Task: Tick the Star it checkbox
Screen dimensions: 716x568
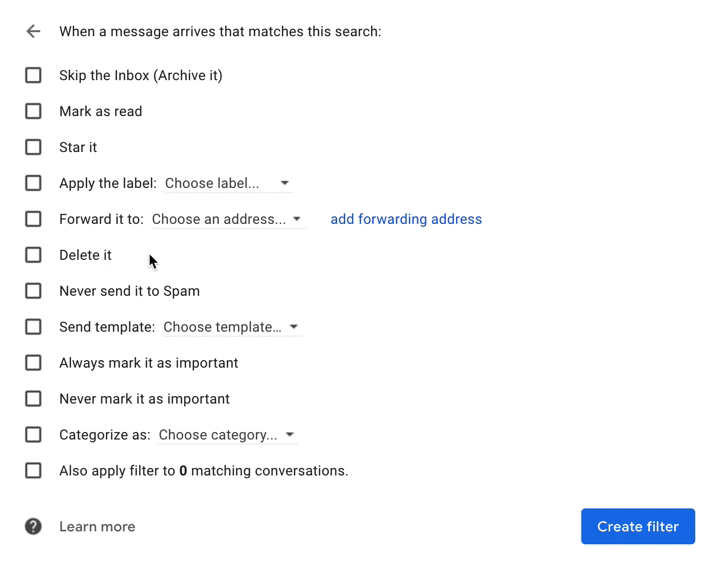Action: click(x=33, y=147)
